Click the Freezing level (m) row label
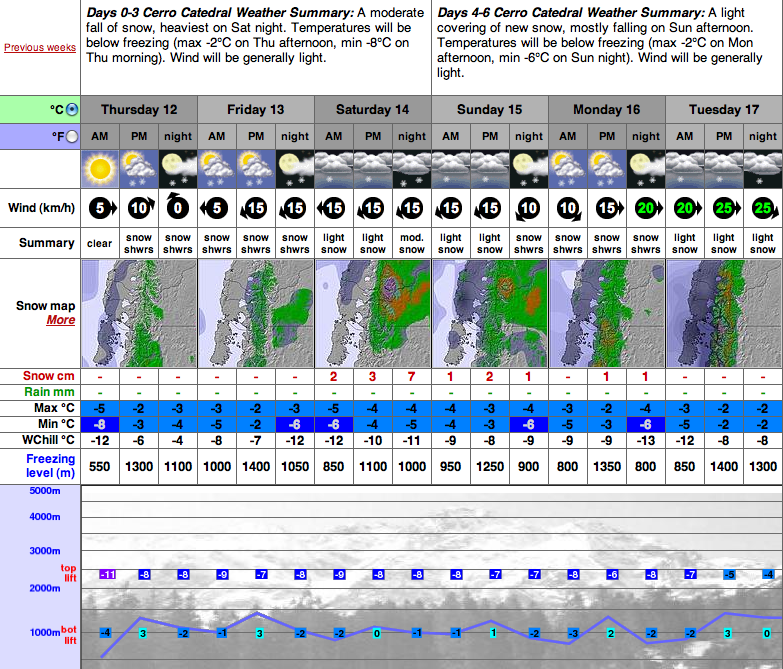The image size is (783, 669). (x=50, y=466)
